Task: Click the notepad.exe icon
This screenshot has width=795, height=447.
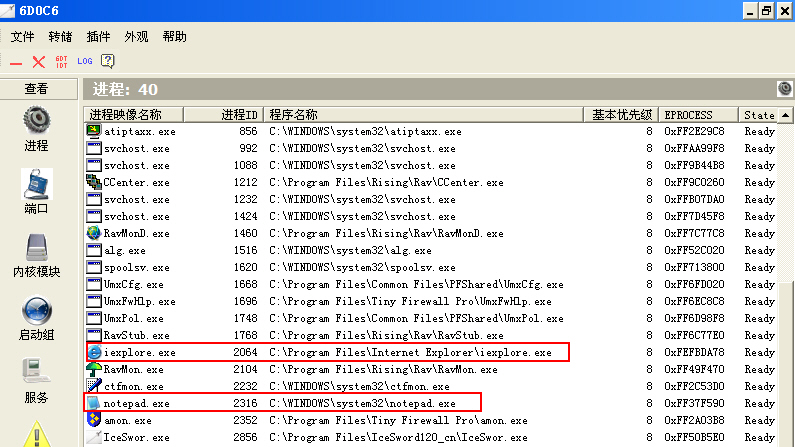Action: [x=93, y=403]
